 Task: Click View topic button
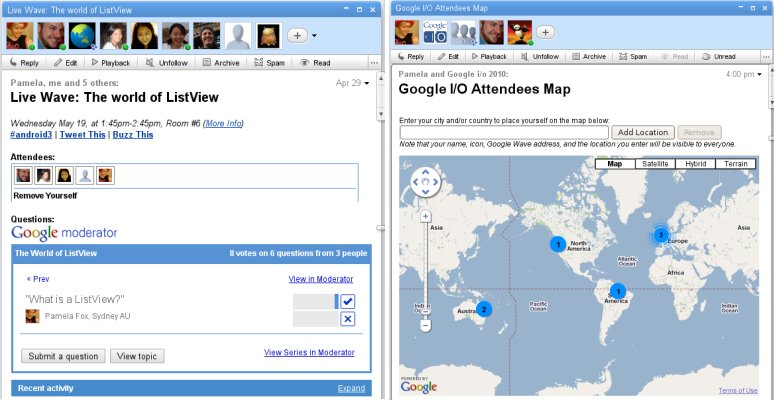[137, 356]
